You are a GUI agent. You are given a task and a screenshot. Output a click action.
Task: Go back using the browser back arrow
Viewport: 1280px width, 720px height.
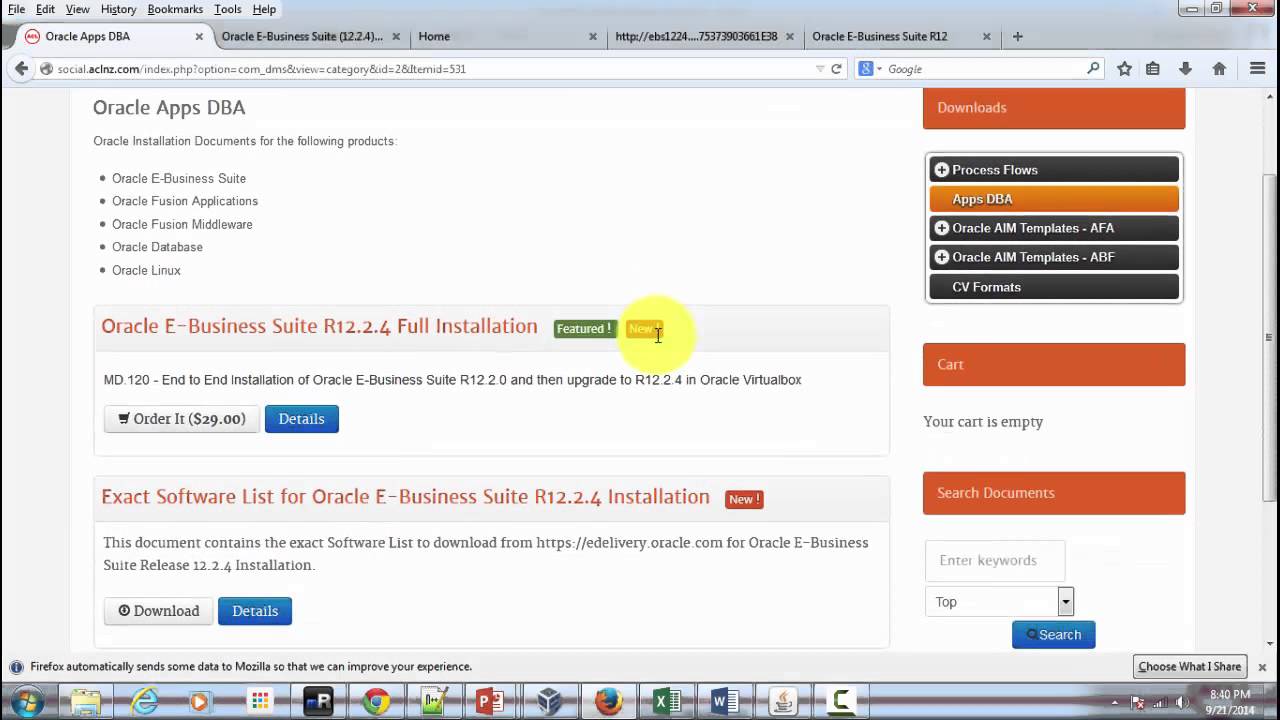21,69
